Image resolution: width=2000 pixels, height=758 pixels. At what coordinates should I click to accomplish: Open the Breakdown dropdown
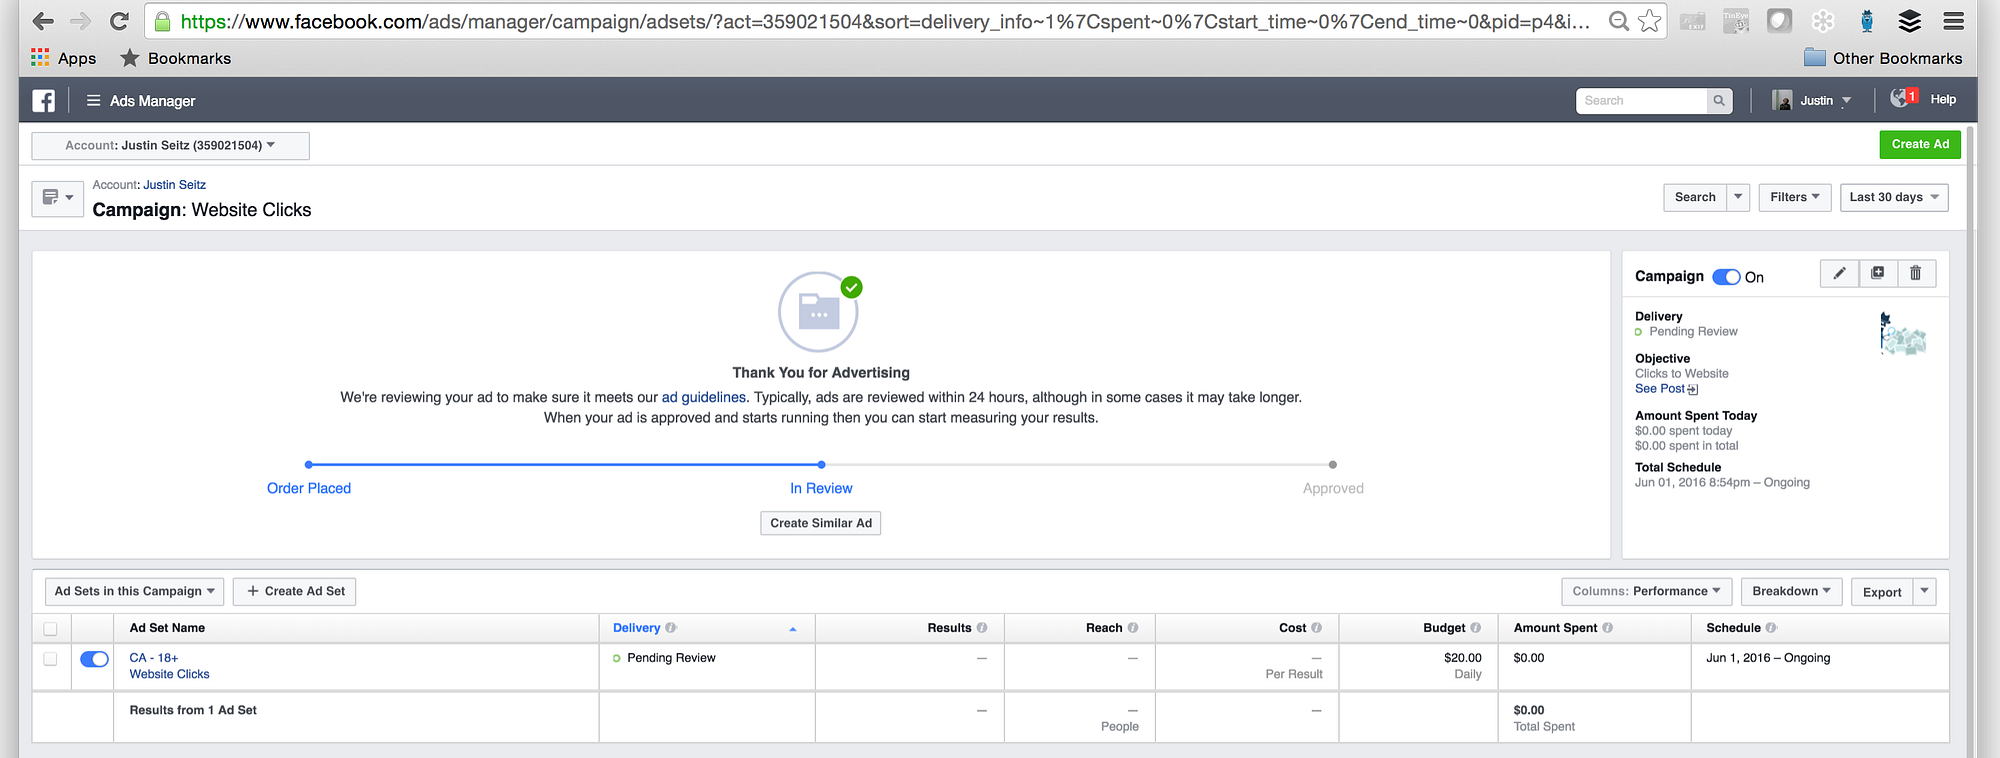pyautogui.click(x=1791, y=591)
